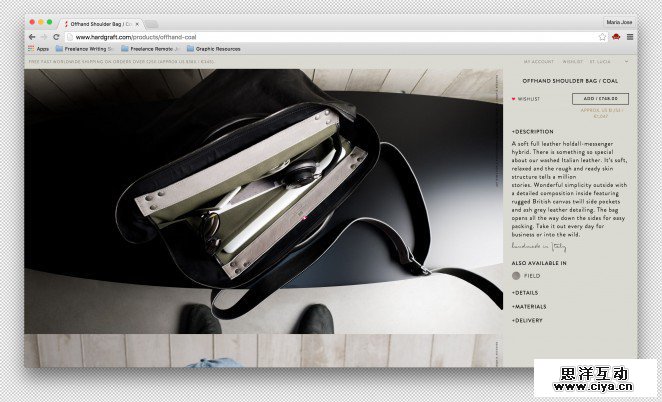The image size is (662, 402).
Task: Open the Freelance Writing bookmark folder
Action: coord(85,48)
